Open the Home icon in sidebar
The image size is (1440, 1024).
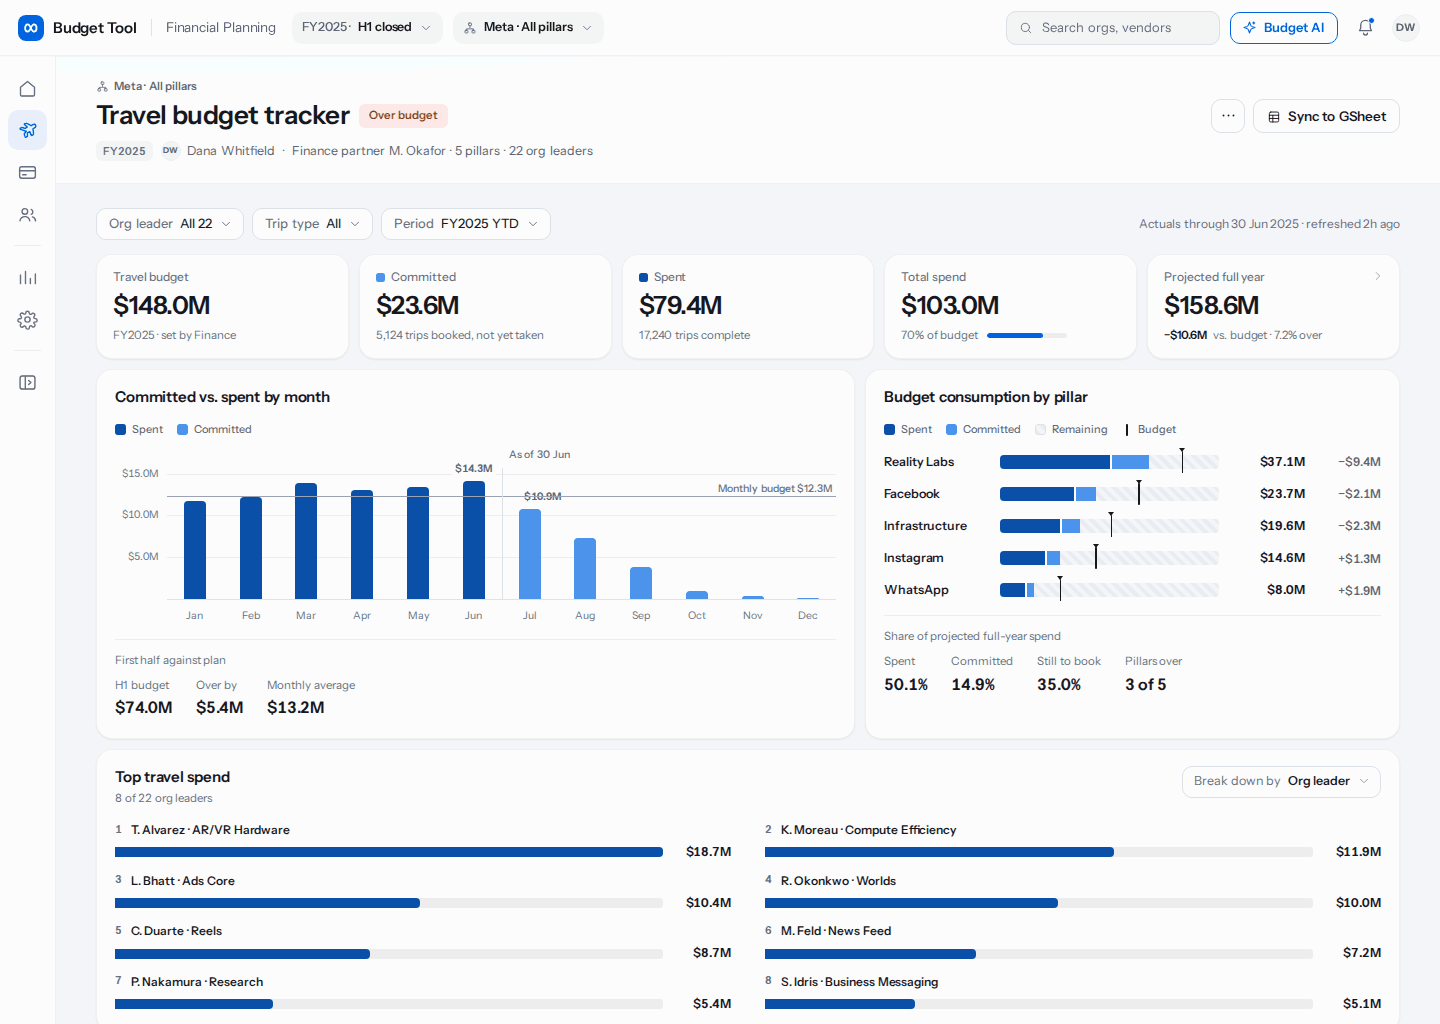tap(28, 89)
